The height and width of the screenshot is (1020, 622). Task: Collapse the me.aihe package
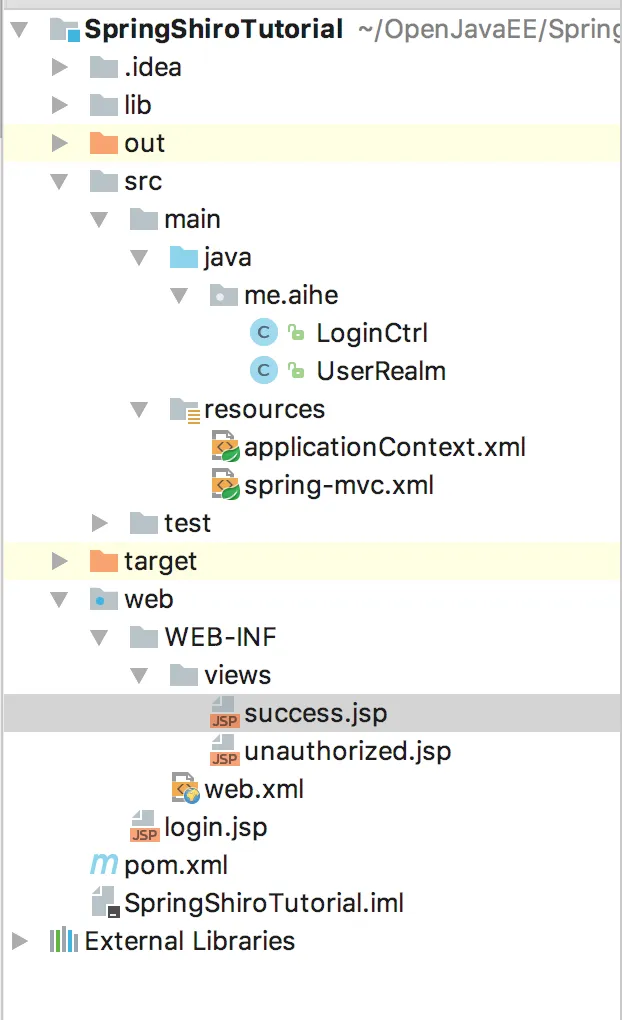[x=180, y=295]
